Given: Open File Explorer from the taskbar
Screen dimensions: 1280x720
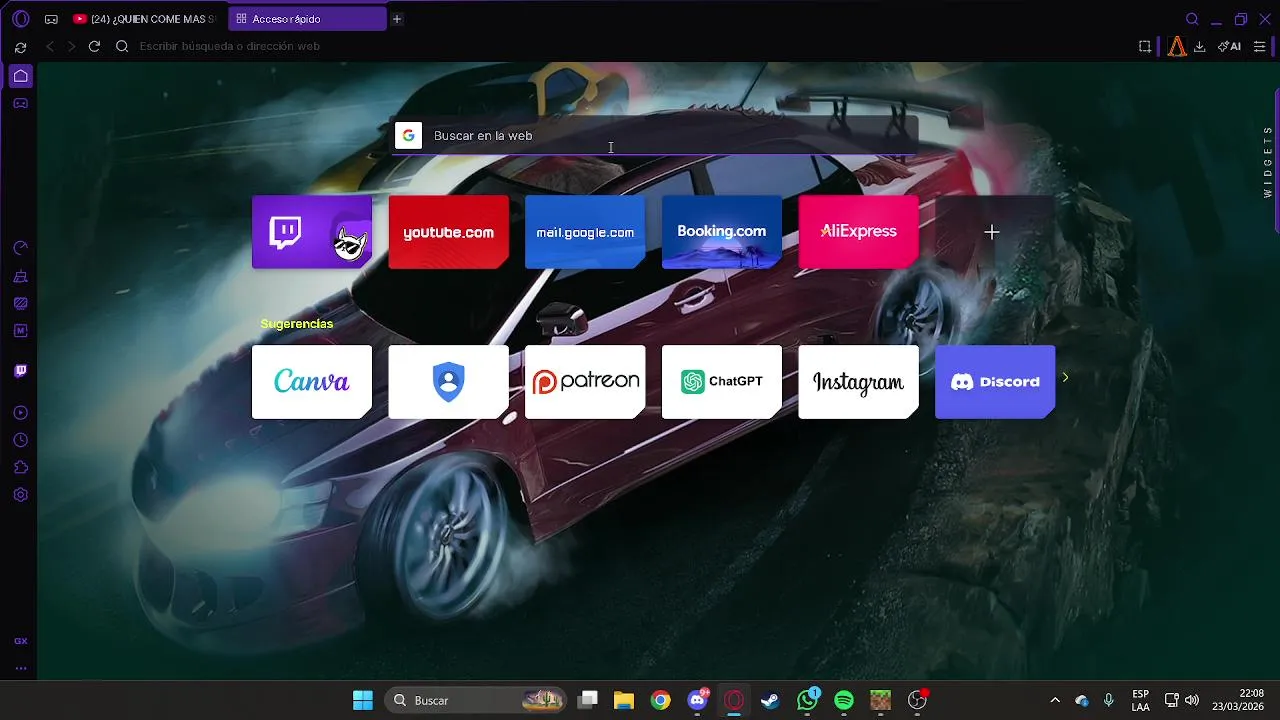Looking at the screenshot, I should [624, 700].
